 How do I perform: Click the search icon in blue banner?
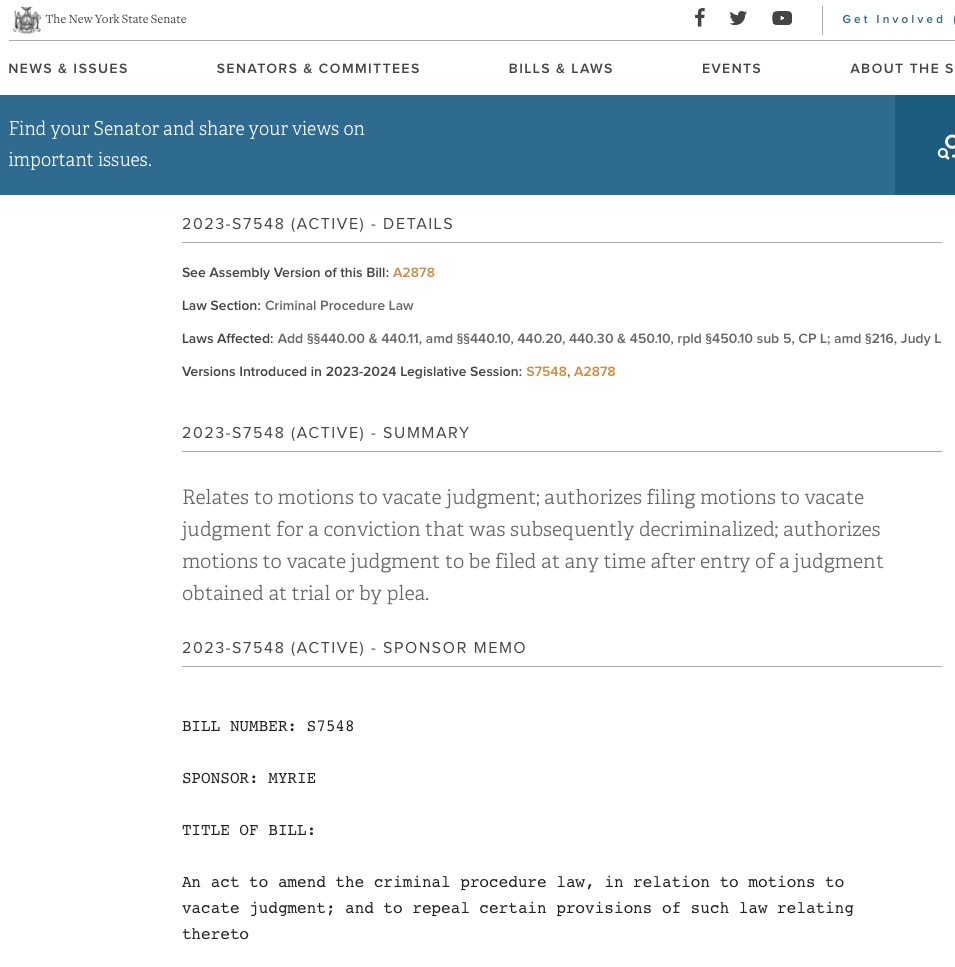click(944, 147)
